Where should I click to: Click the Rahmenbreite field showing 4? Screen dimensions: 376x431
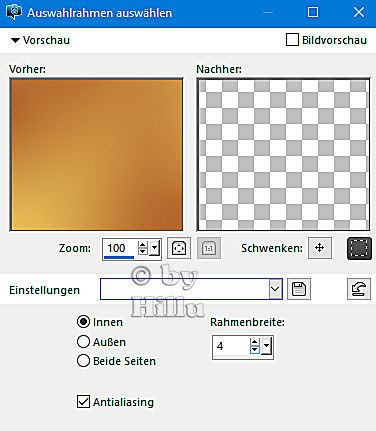pyautogui.click(x=231, y=347)
